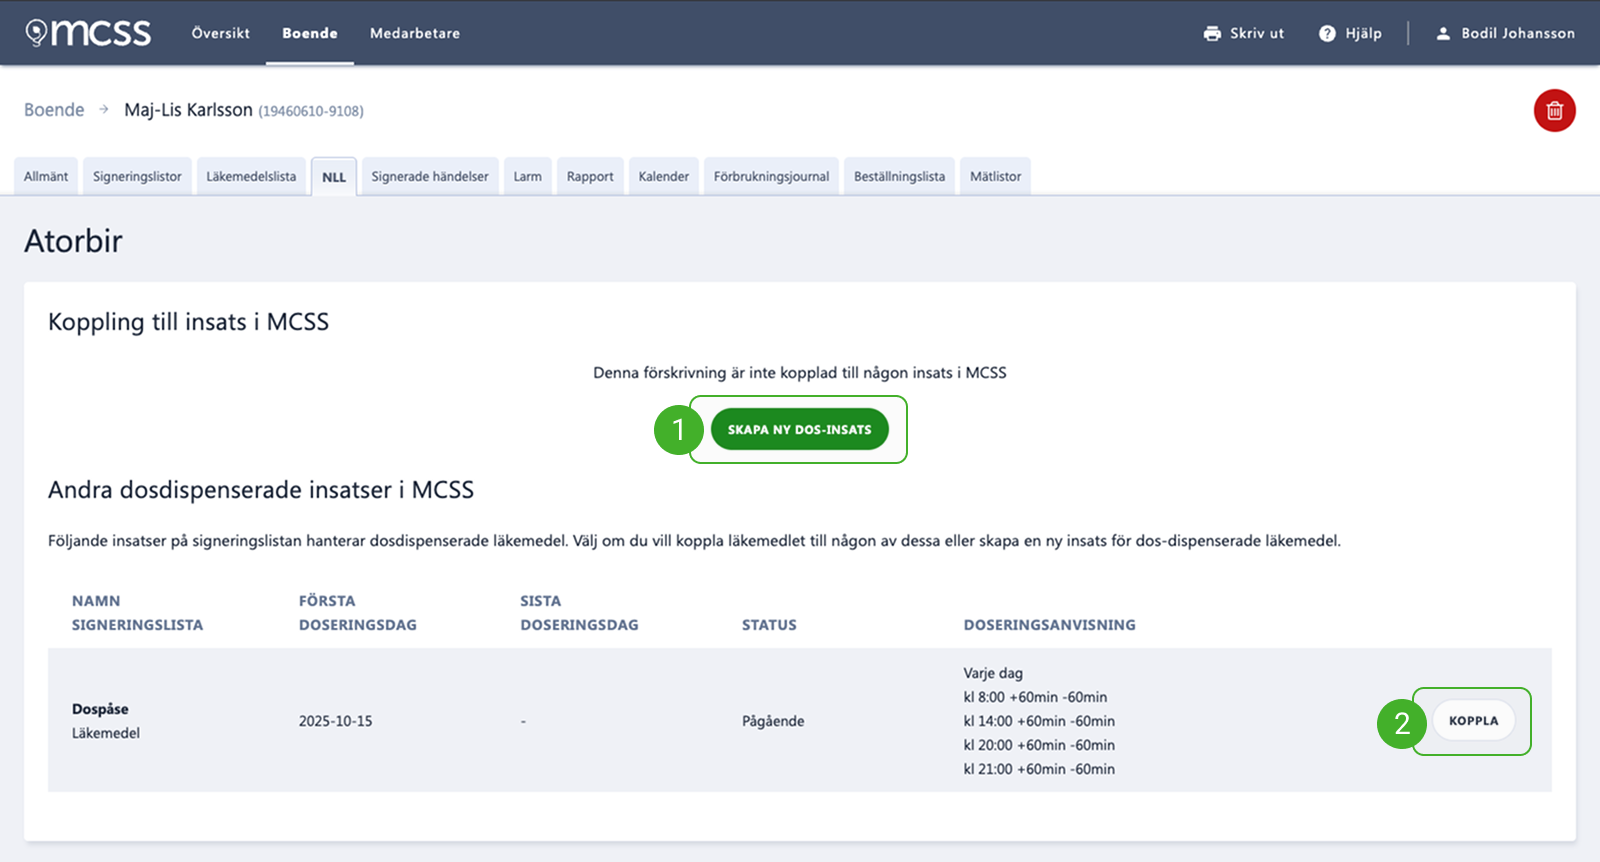Click the kl 8:00 dosing time
Viewport: 1600px width, 862px height.
pos(1035,697)
